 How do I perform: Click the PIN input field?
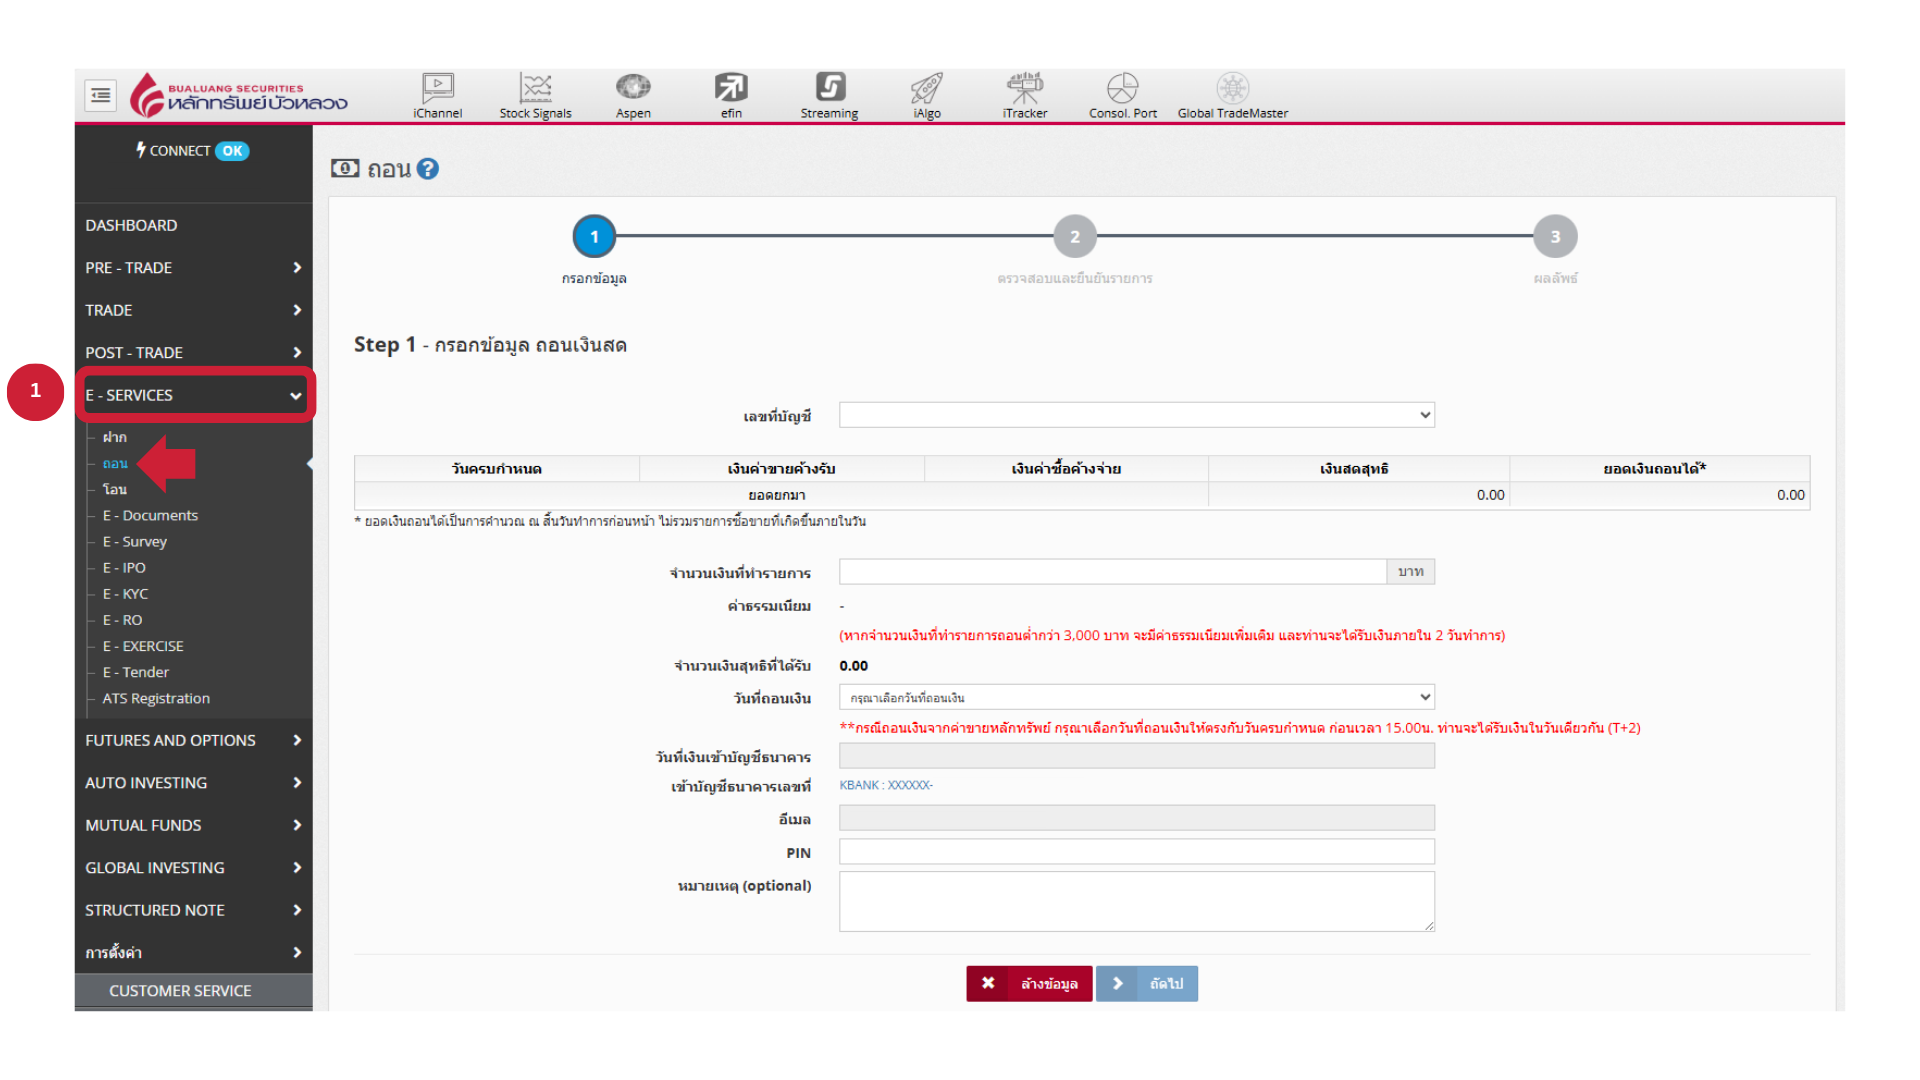[x=1136, y=852]
